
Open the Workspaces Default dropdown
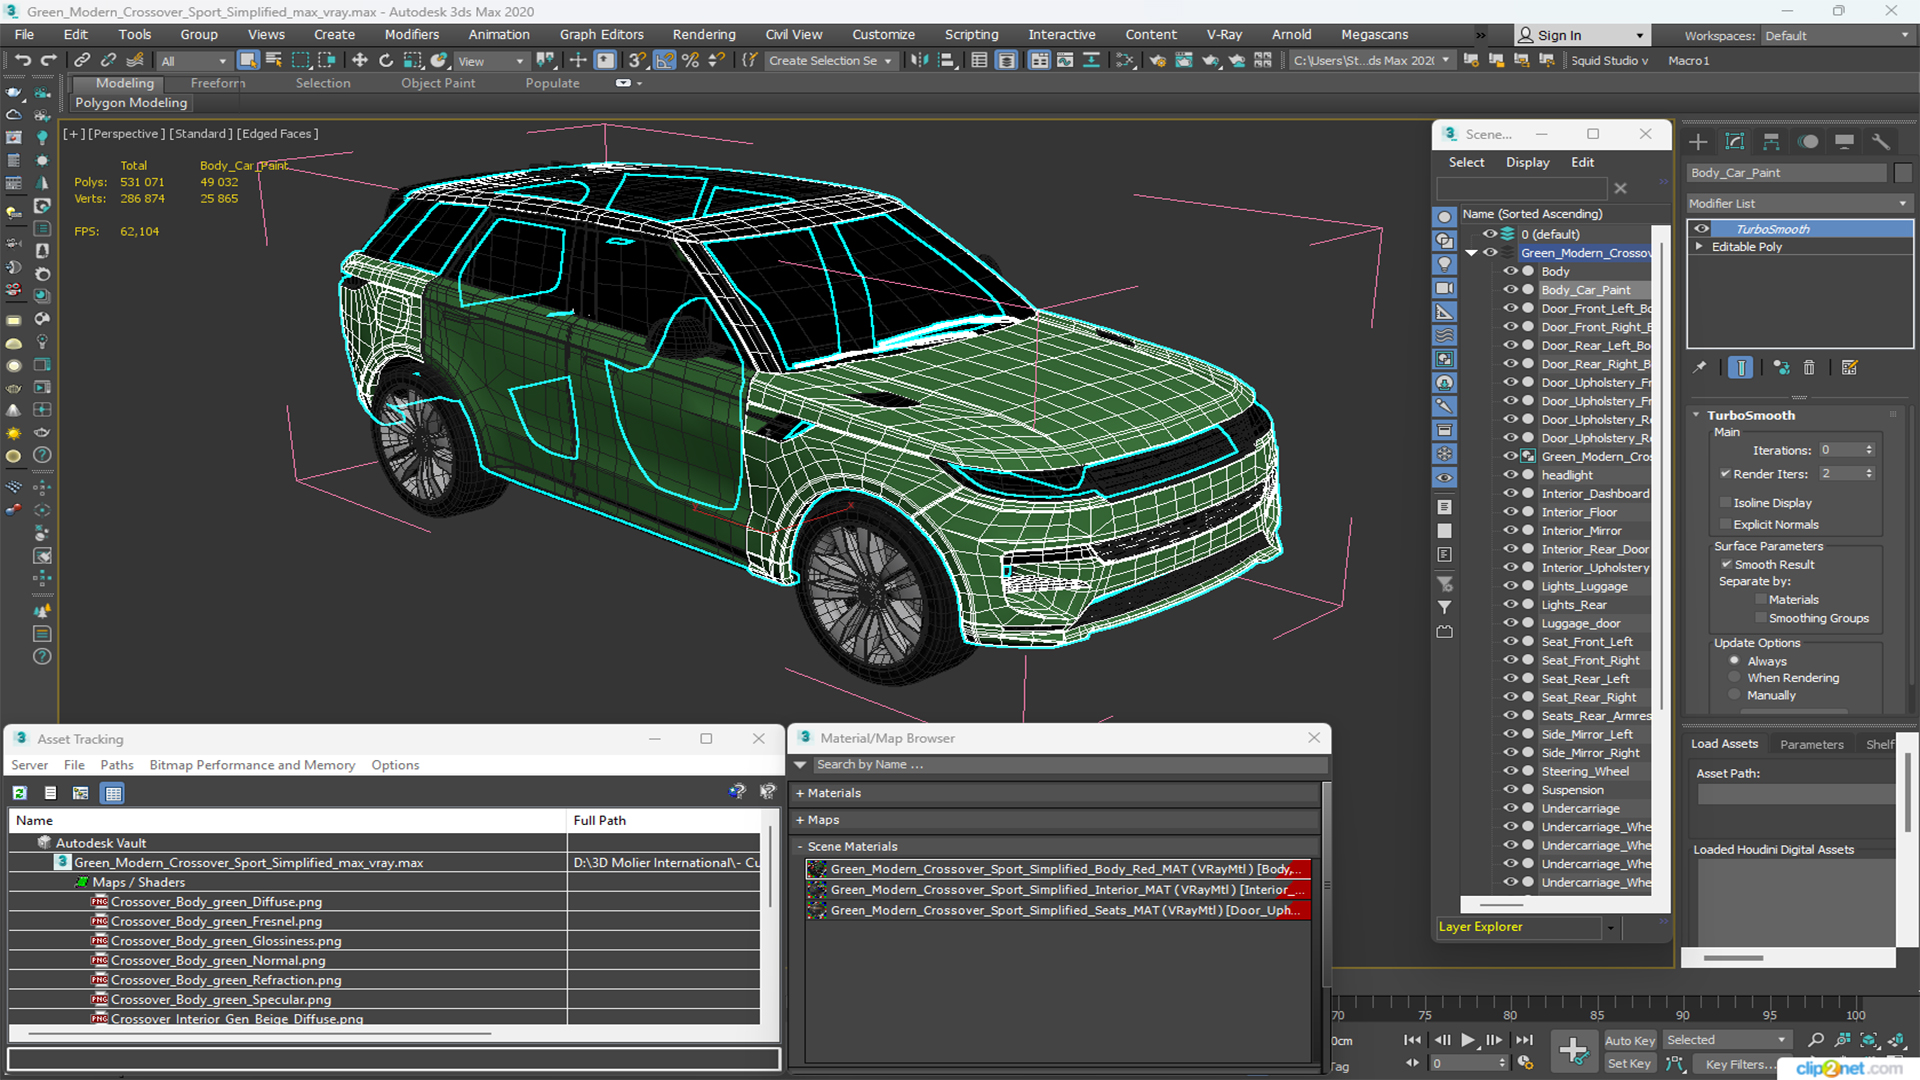point(1836,36)
